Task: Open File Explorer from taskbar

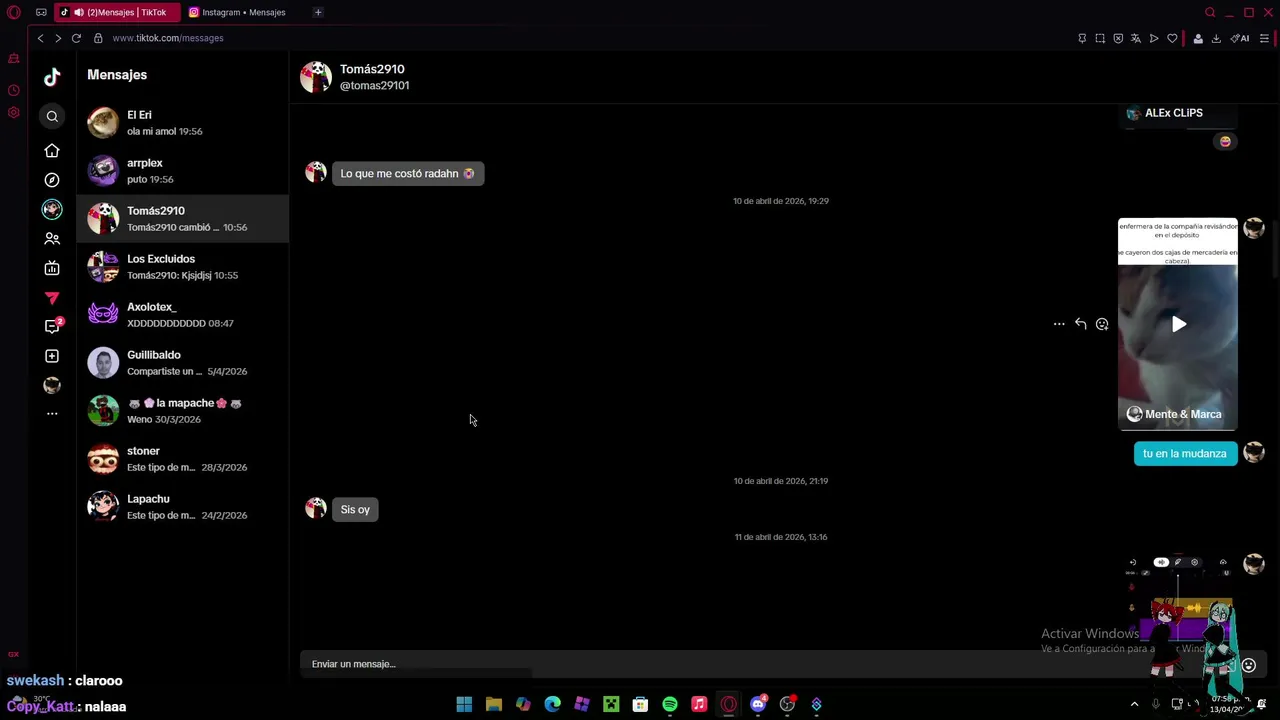Action: coord(493,705)
